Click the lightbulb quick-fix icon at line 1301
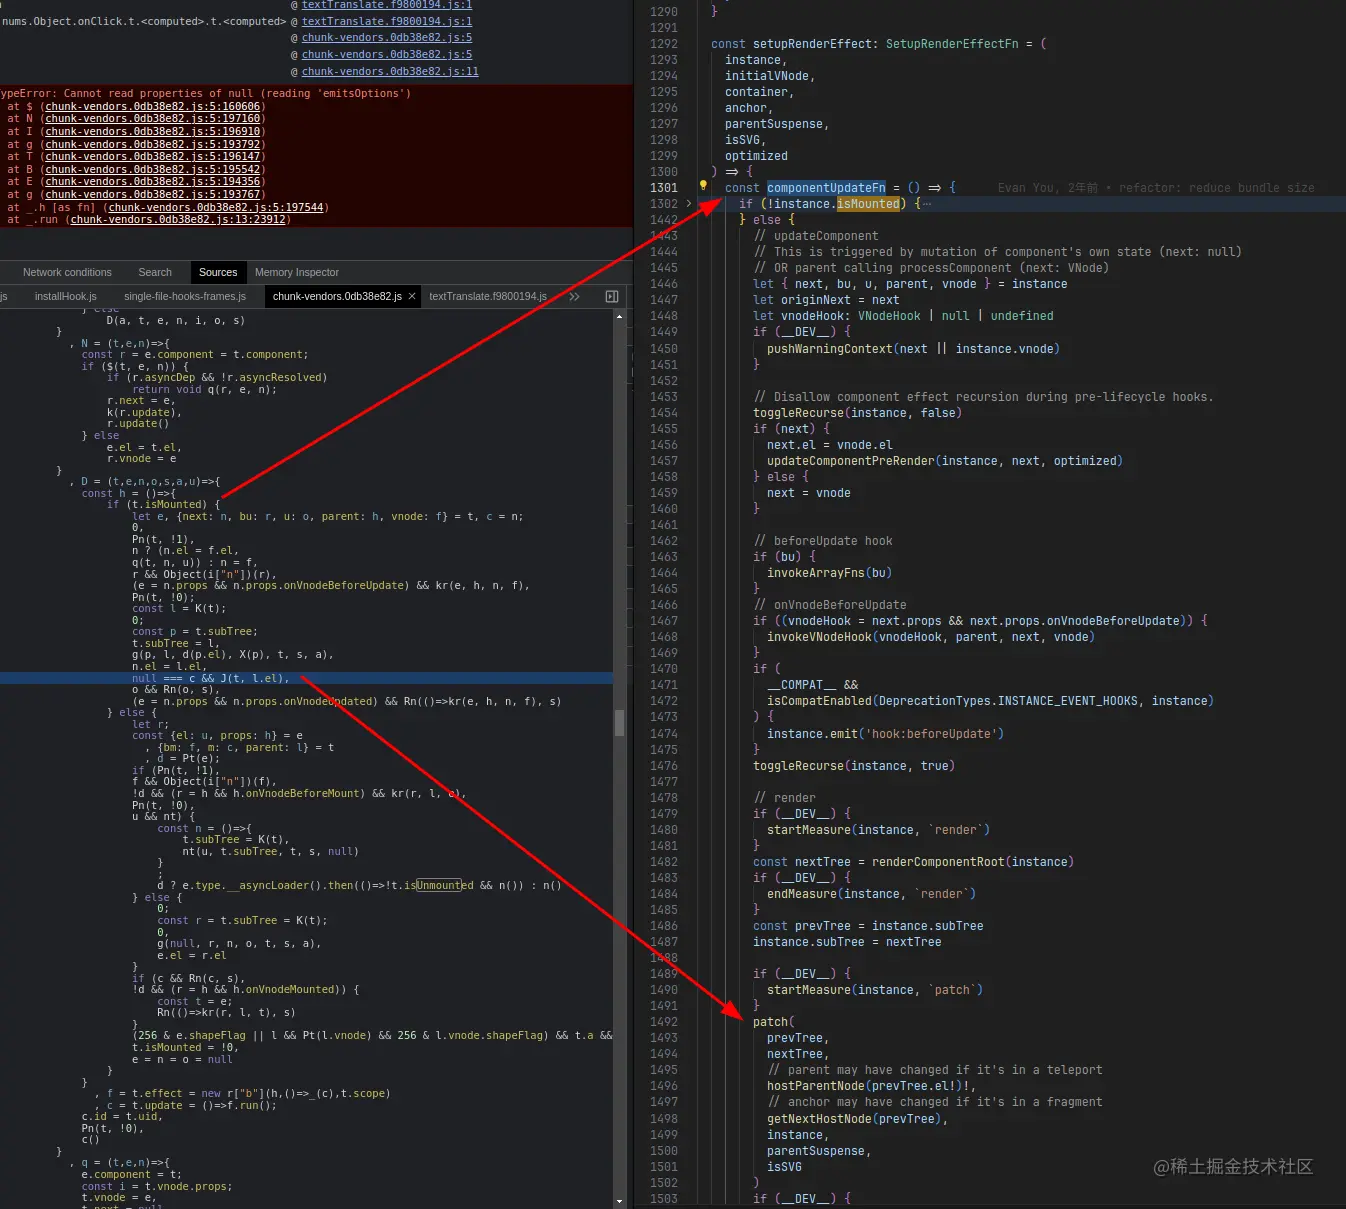The height and width of the screenshot is (1209, 1346). tap(703, 185)
